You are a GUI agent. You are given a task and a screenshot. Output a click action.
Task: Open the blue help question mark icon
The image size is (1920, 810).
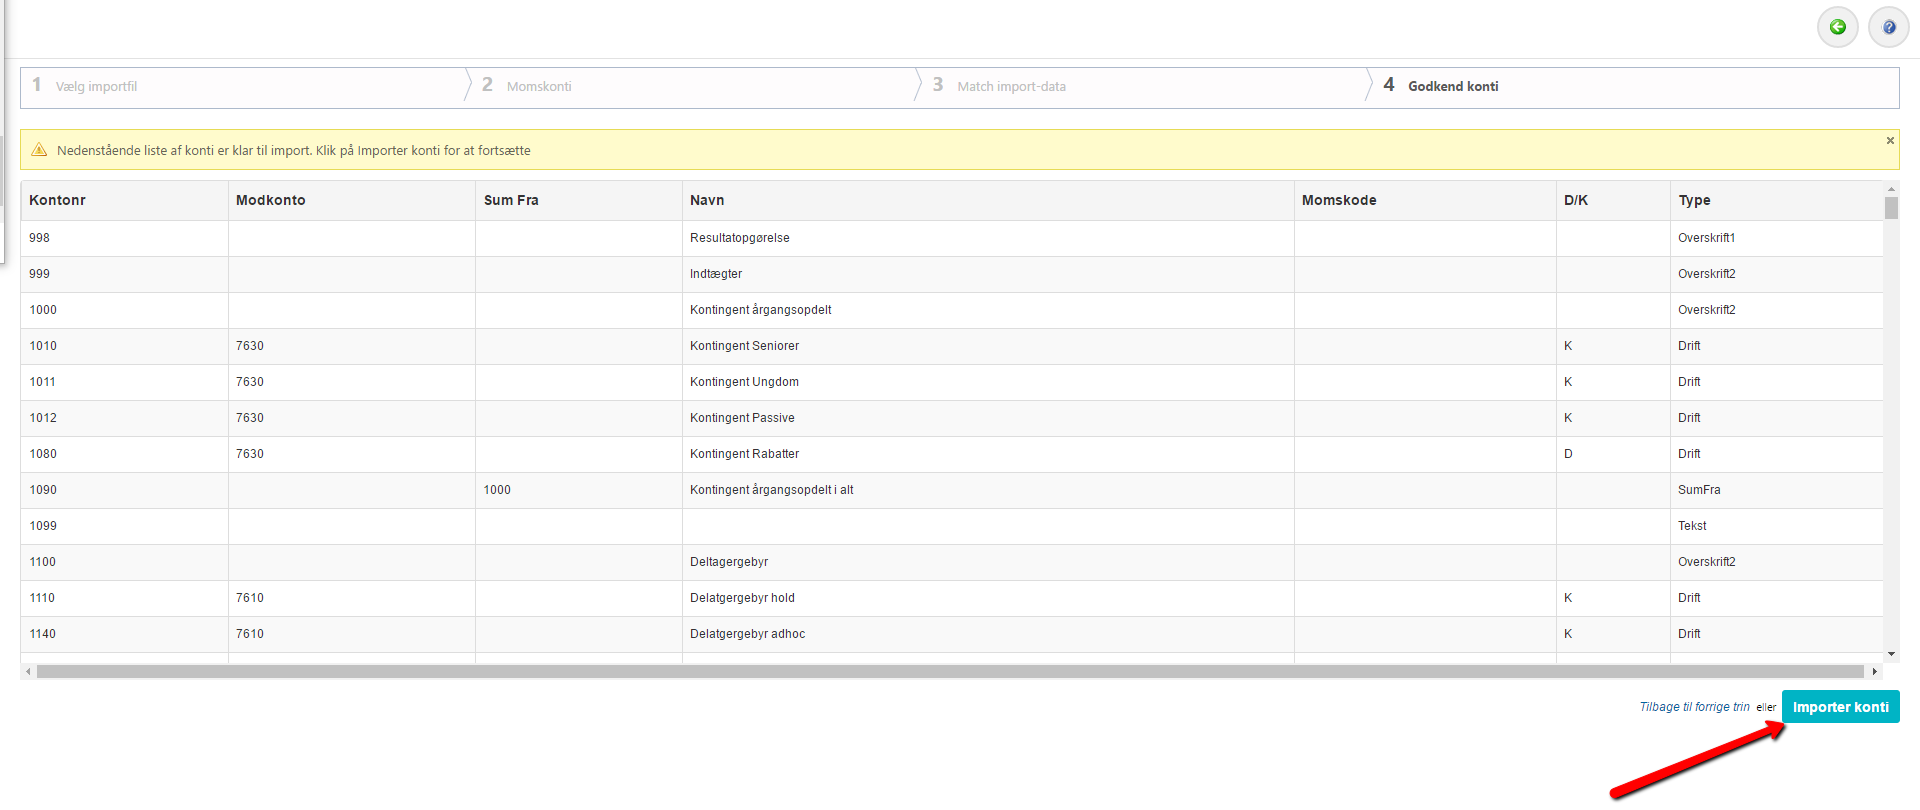[x=1888, y=27]
